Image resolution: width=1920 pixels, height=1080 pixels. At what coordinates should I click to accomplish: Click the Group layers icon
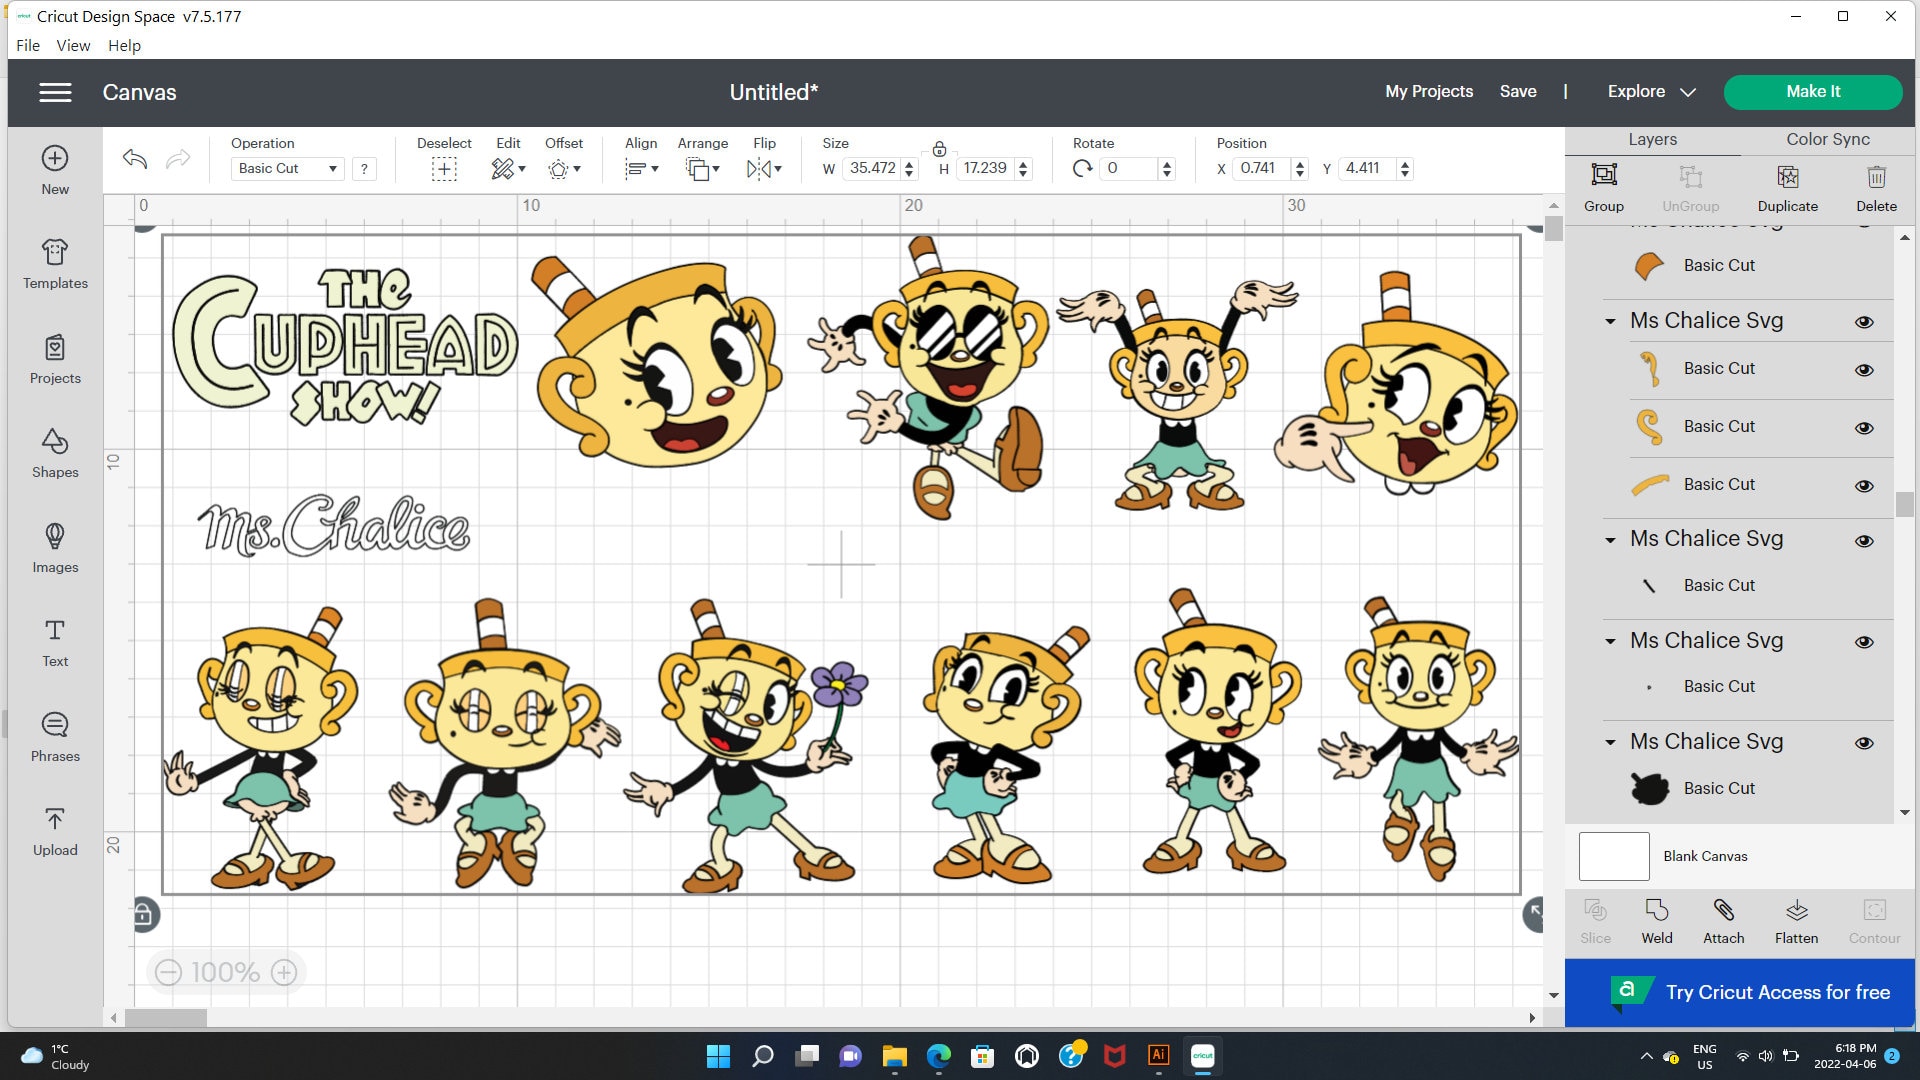(1604, 175)
